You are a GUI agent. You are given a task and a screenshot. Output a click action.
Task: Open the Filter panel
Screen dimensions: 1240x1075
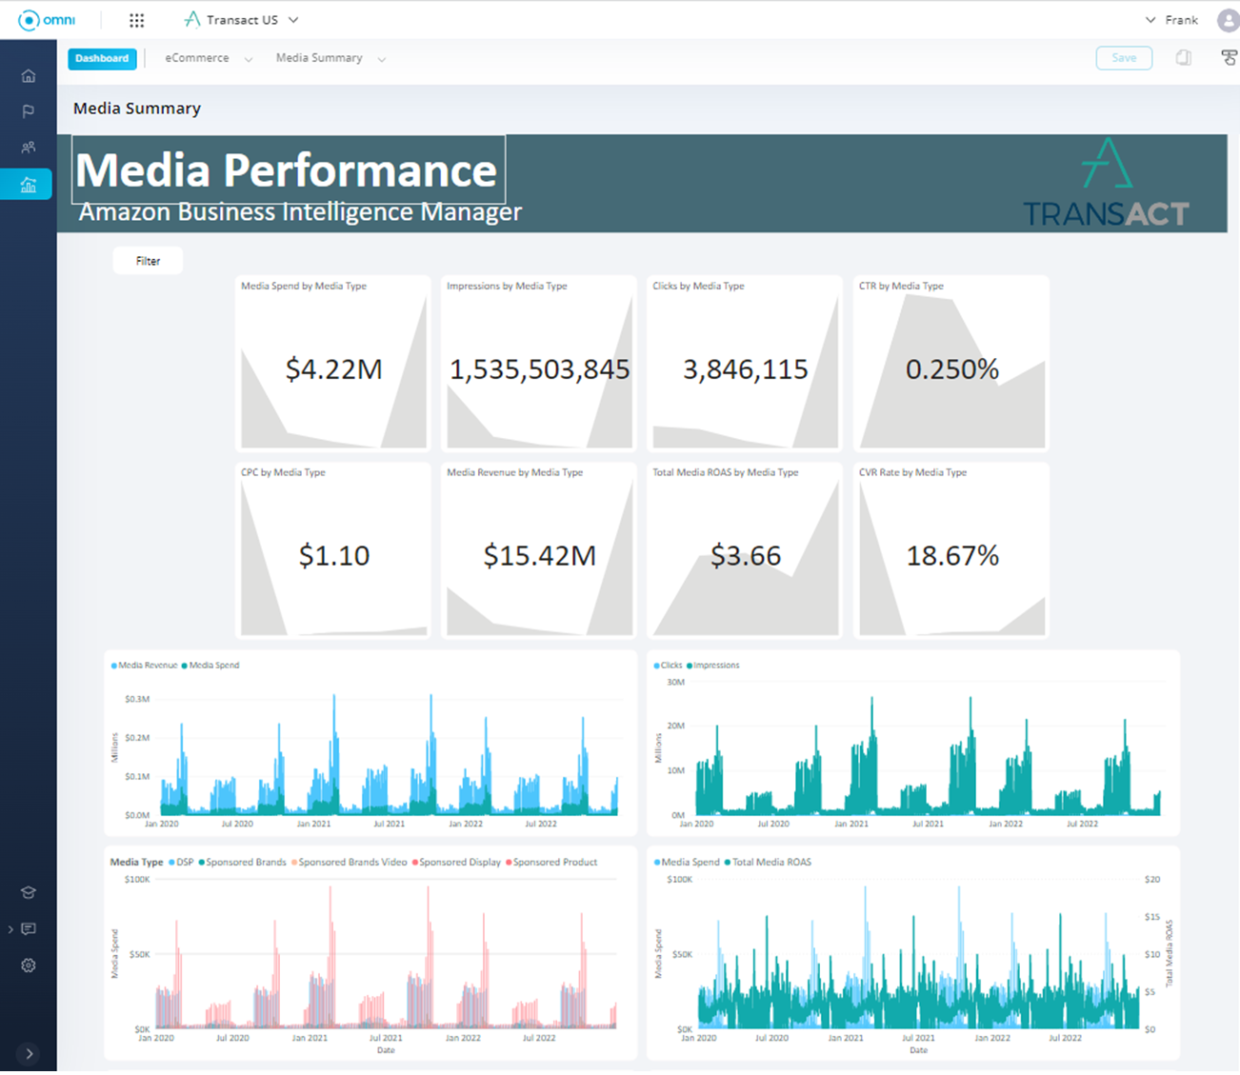point(147,260)
